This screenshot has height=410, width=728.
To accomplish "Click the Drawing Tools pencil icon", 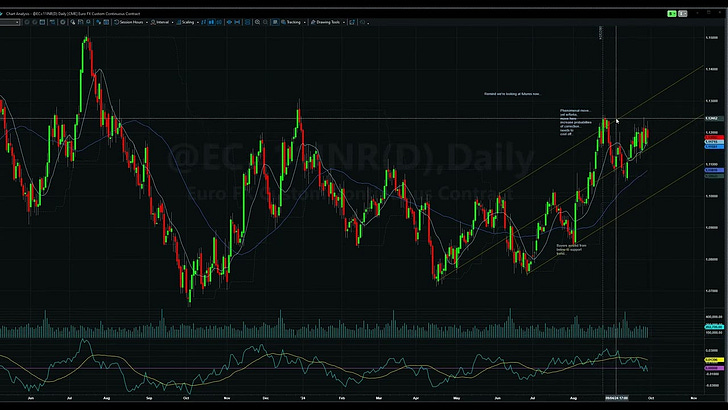I will coord(313,22).
